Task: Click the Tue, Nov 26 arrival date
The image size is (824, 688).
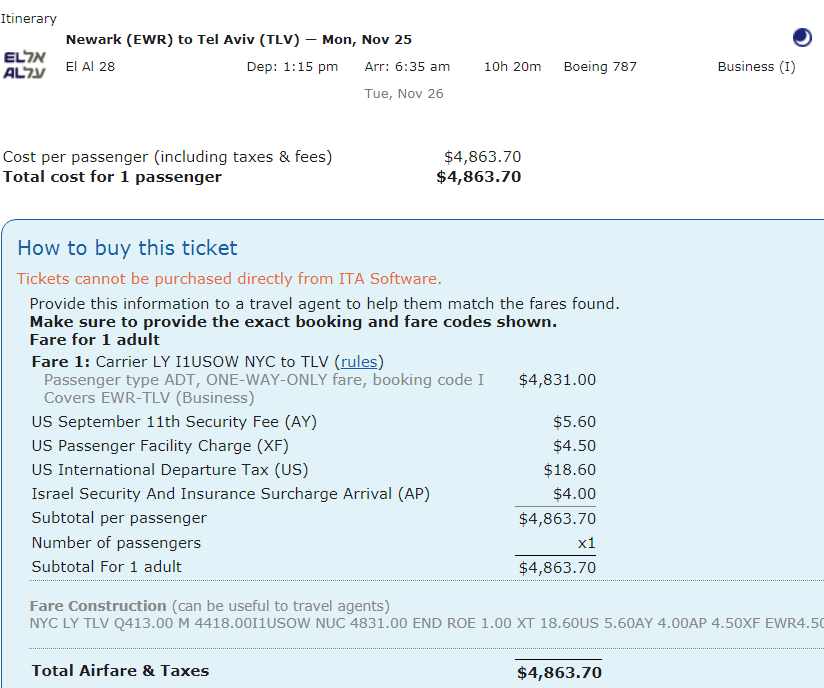Action: point(404,94)
